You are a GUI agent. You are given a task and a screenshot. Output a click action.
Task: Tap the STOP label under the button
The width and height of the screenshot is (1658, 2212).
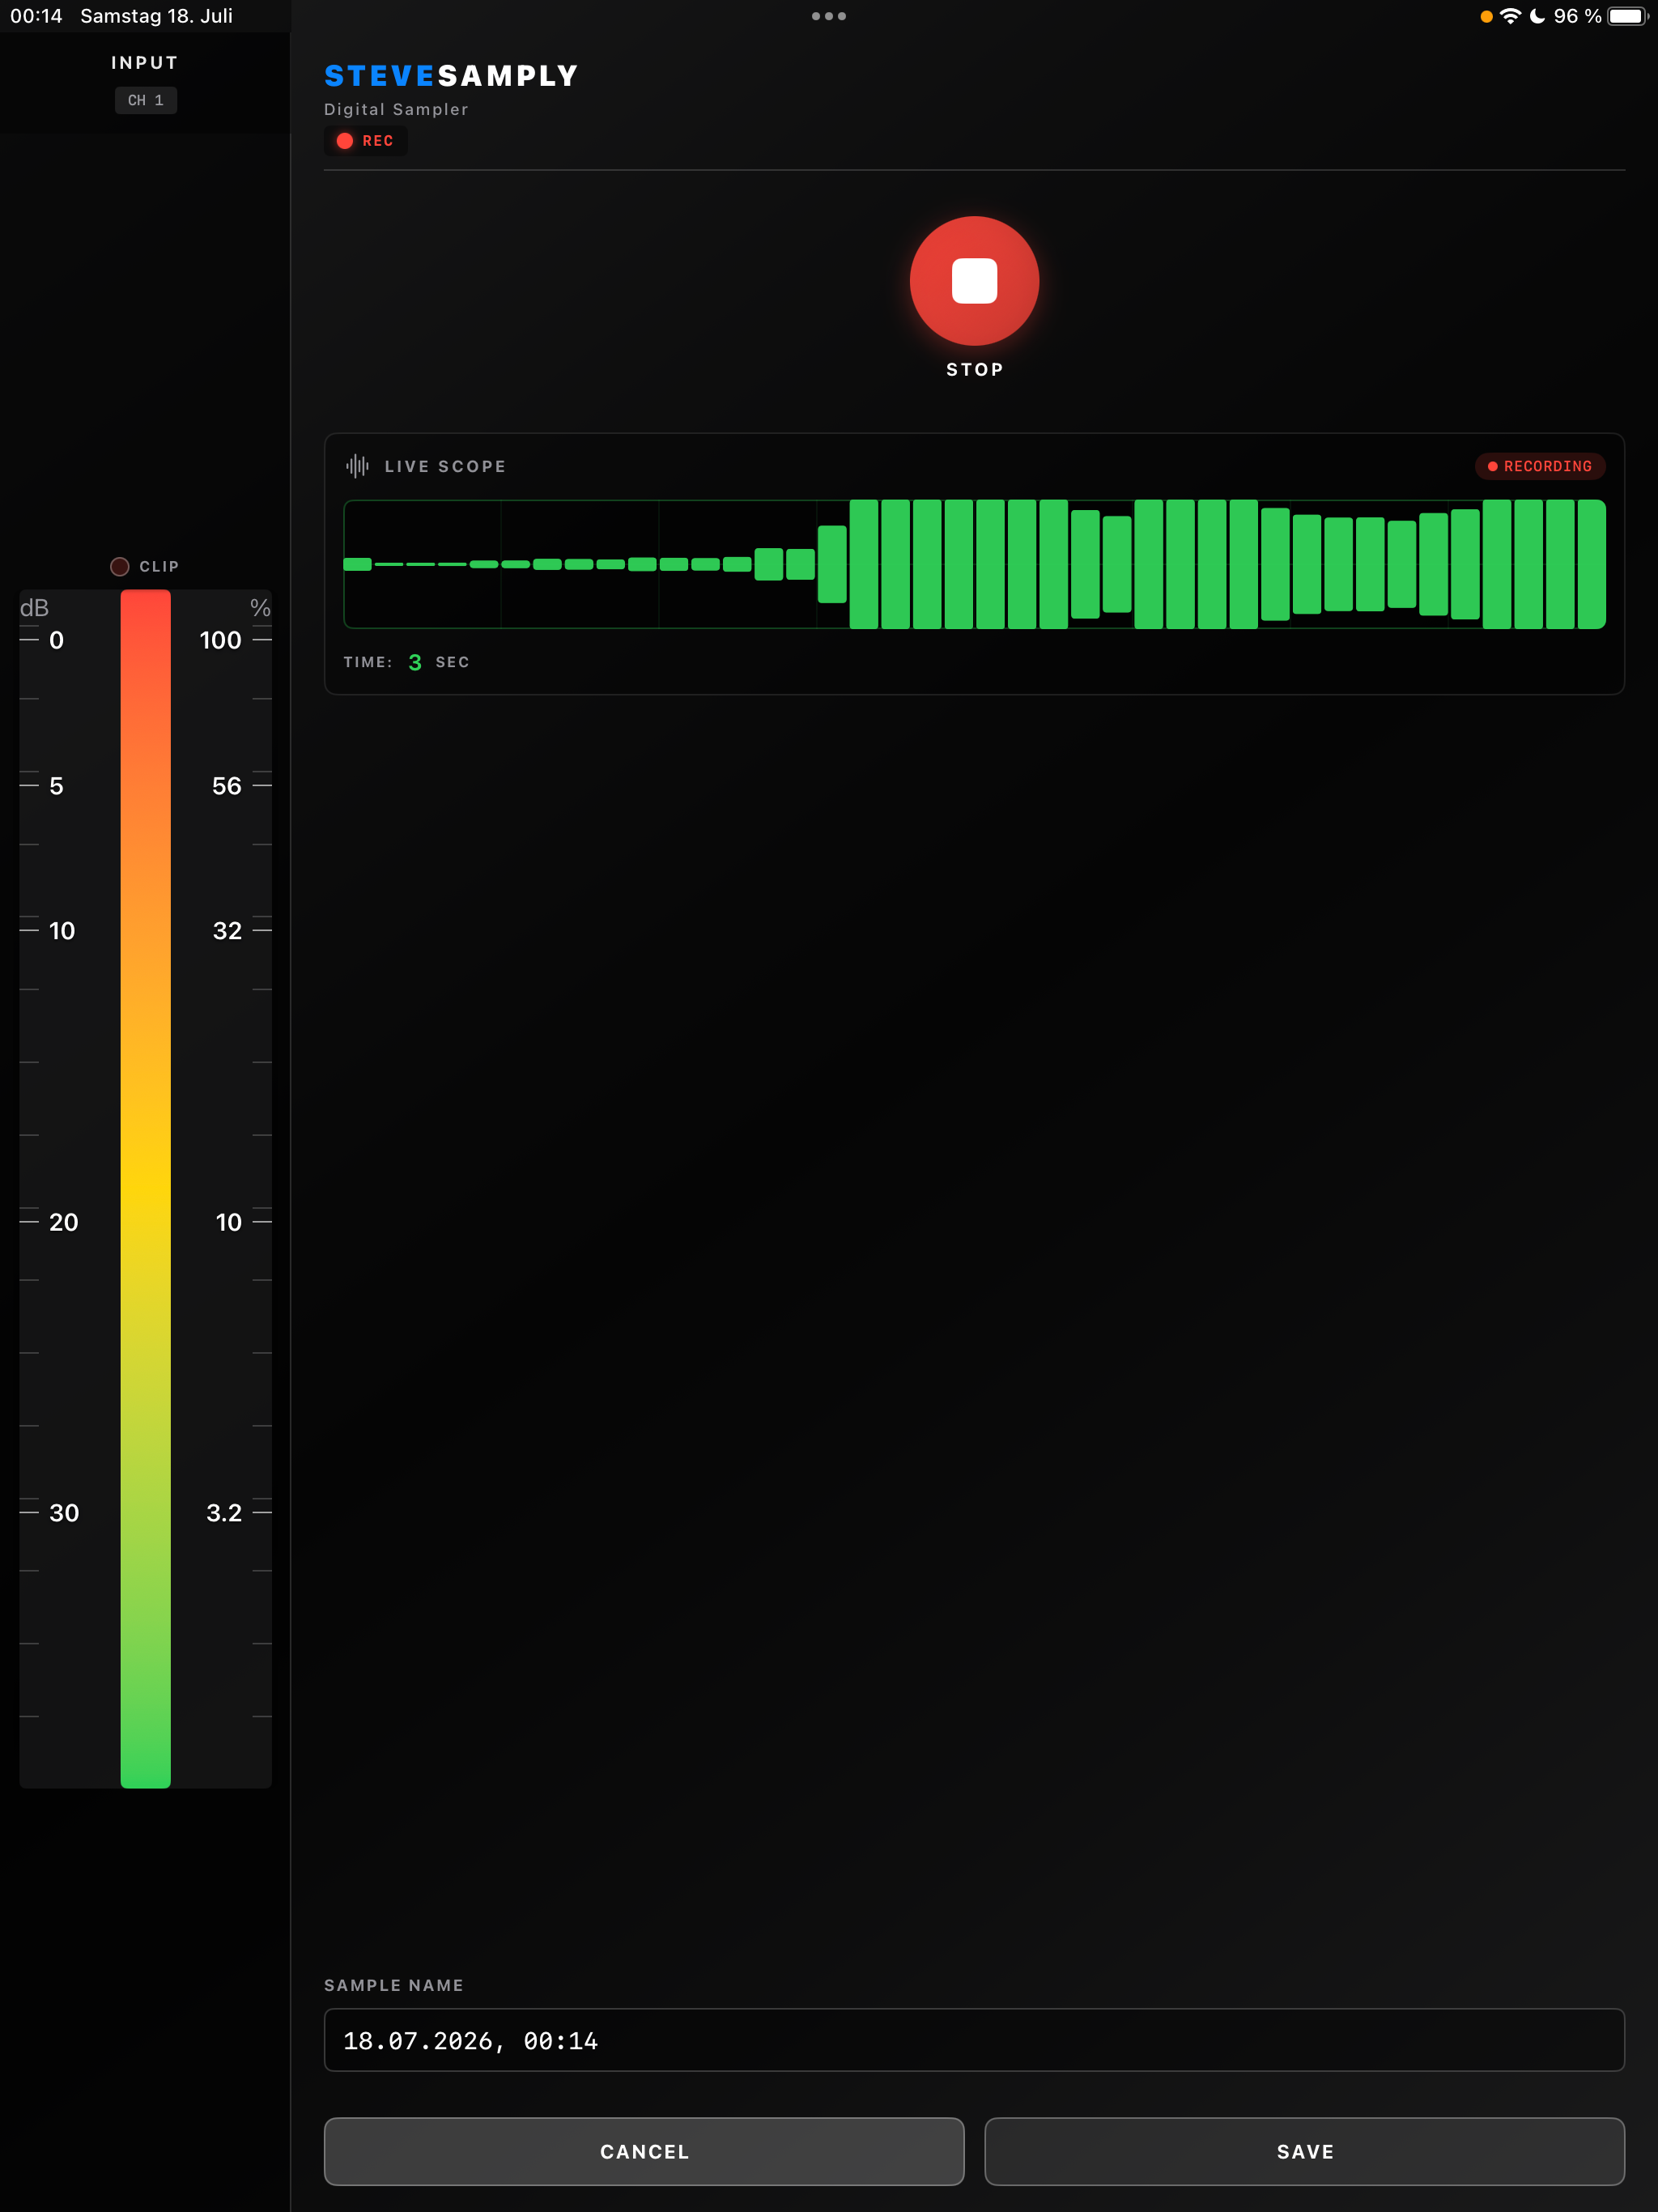974,370
